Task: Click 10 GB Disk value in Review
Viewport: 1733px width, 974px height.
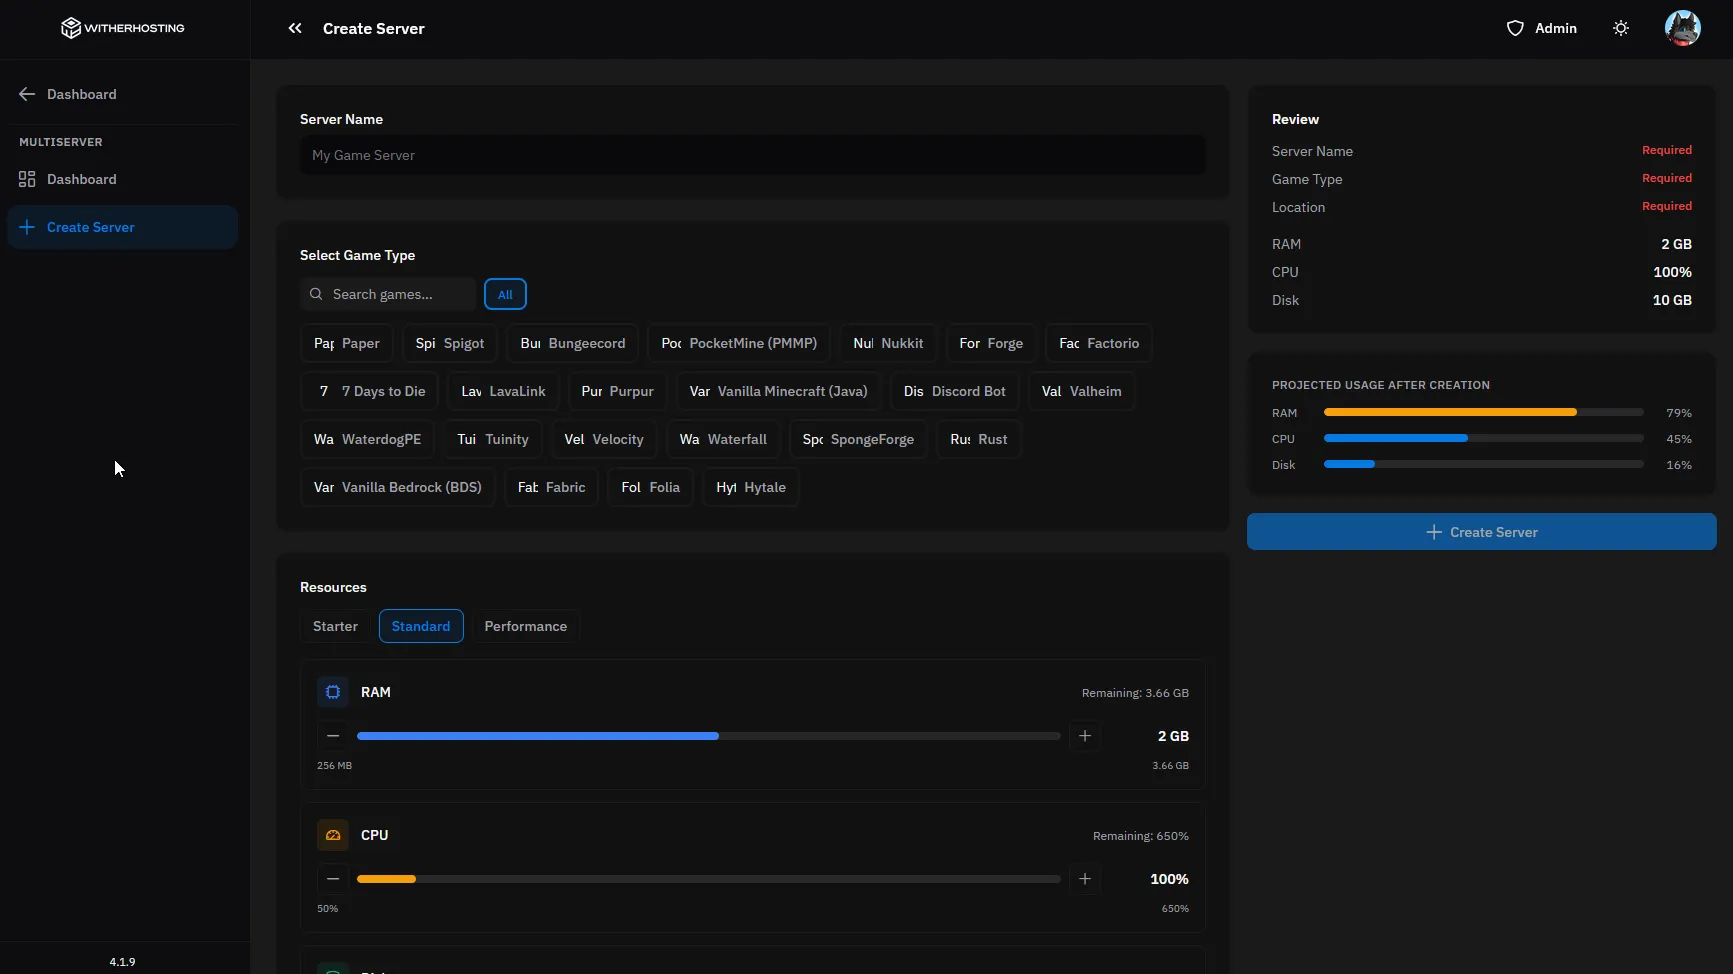Action: (1671, 300)
